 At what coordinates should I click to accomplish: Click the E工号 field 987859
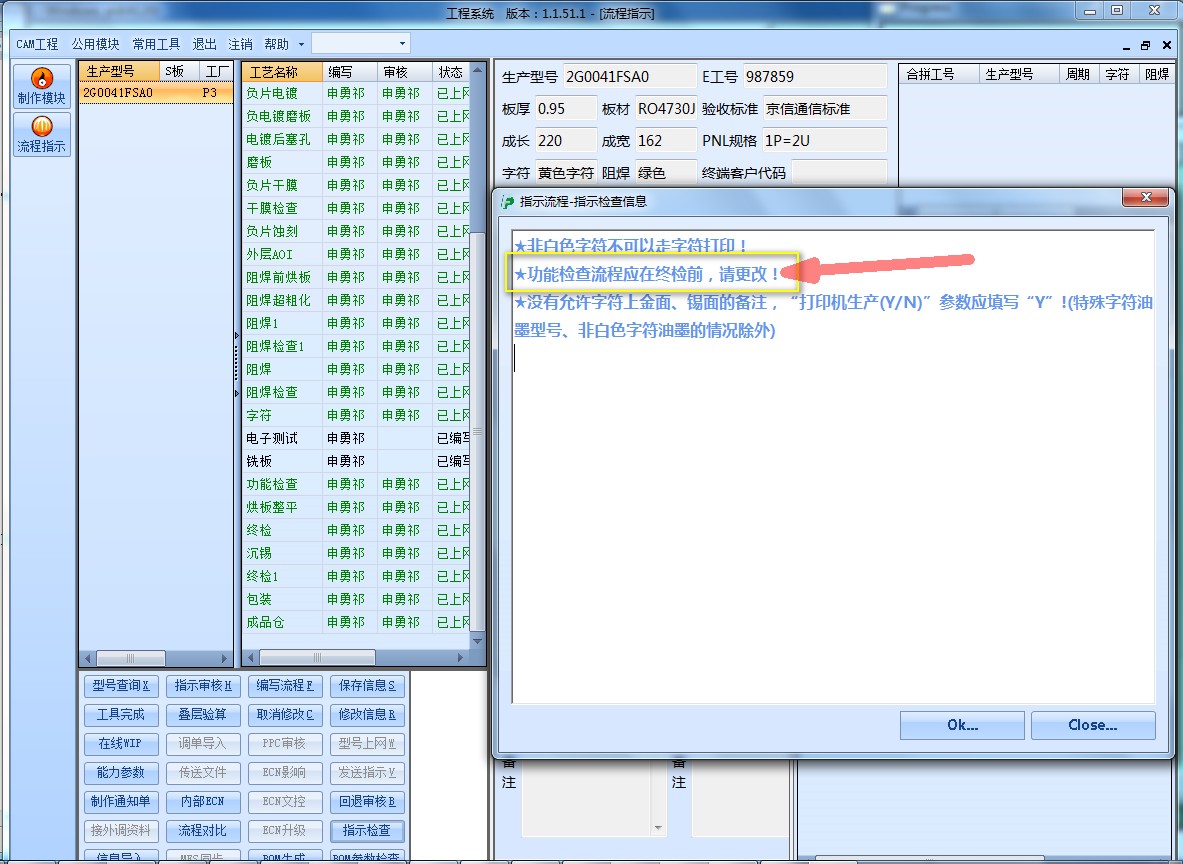pos(814,76)
